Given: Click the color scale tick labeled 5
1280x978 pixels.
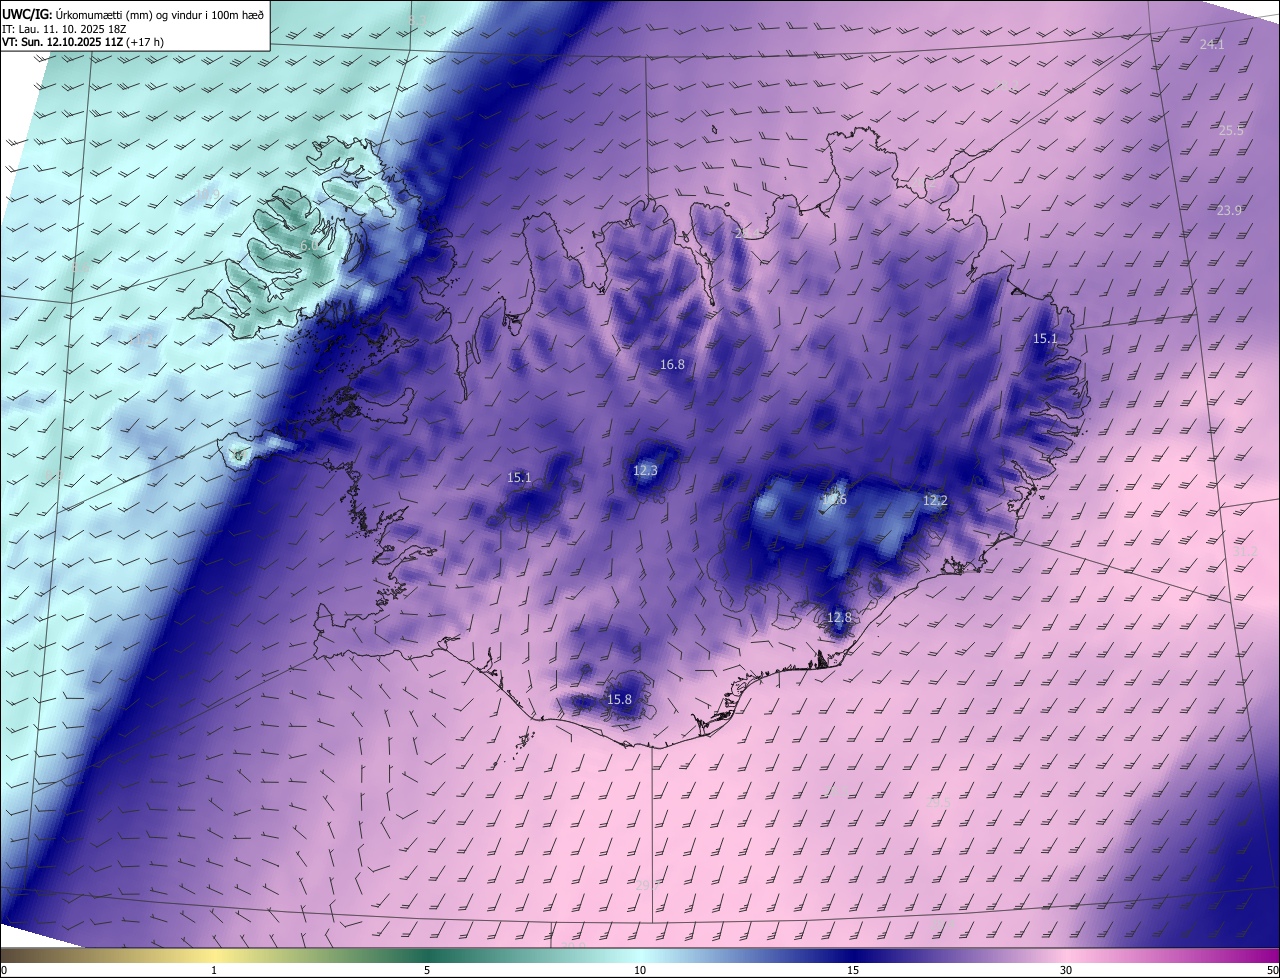Looking at the screenshot, I should coord(427,970).
